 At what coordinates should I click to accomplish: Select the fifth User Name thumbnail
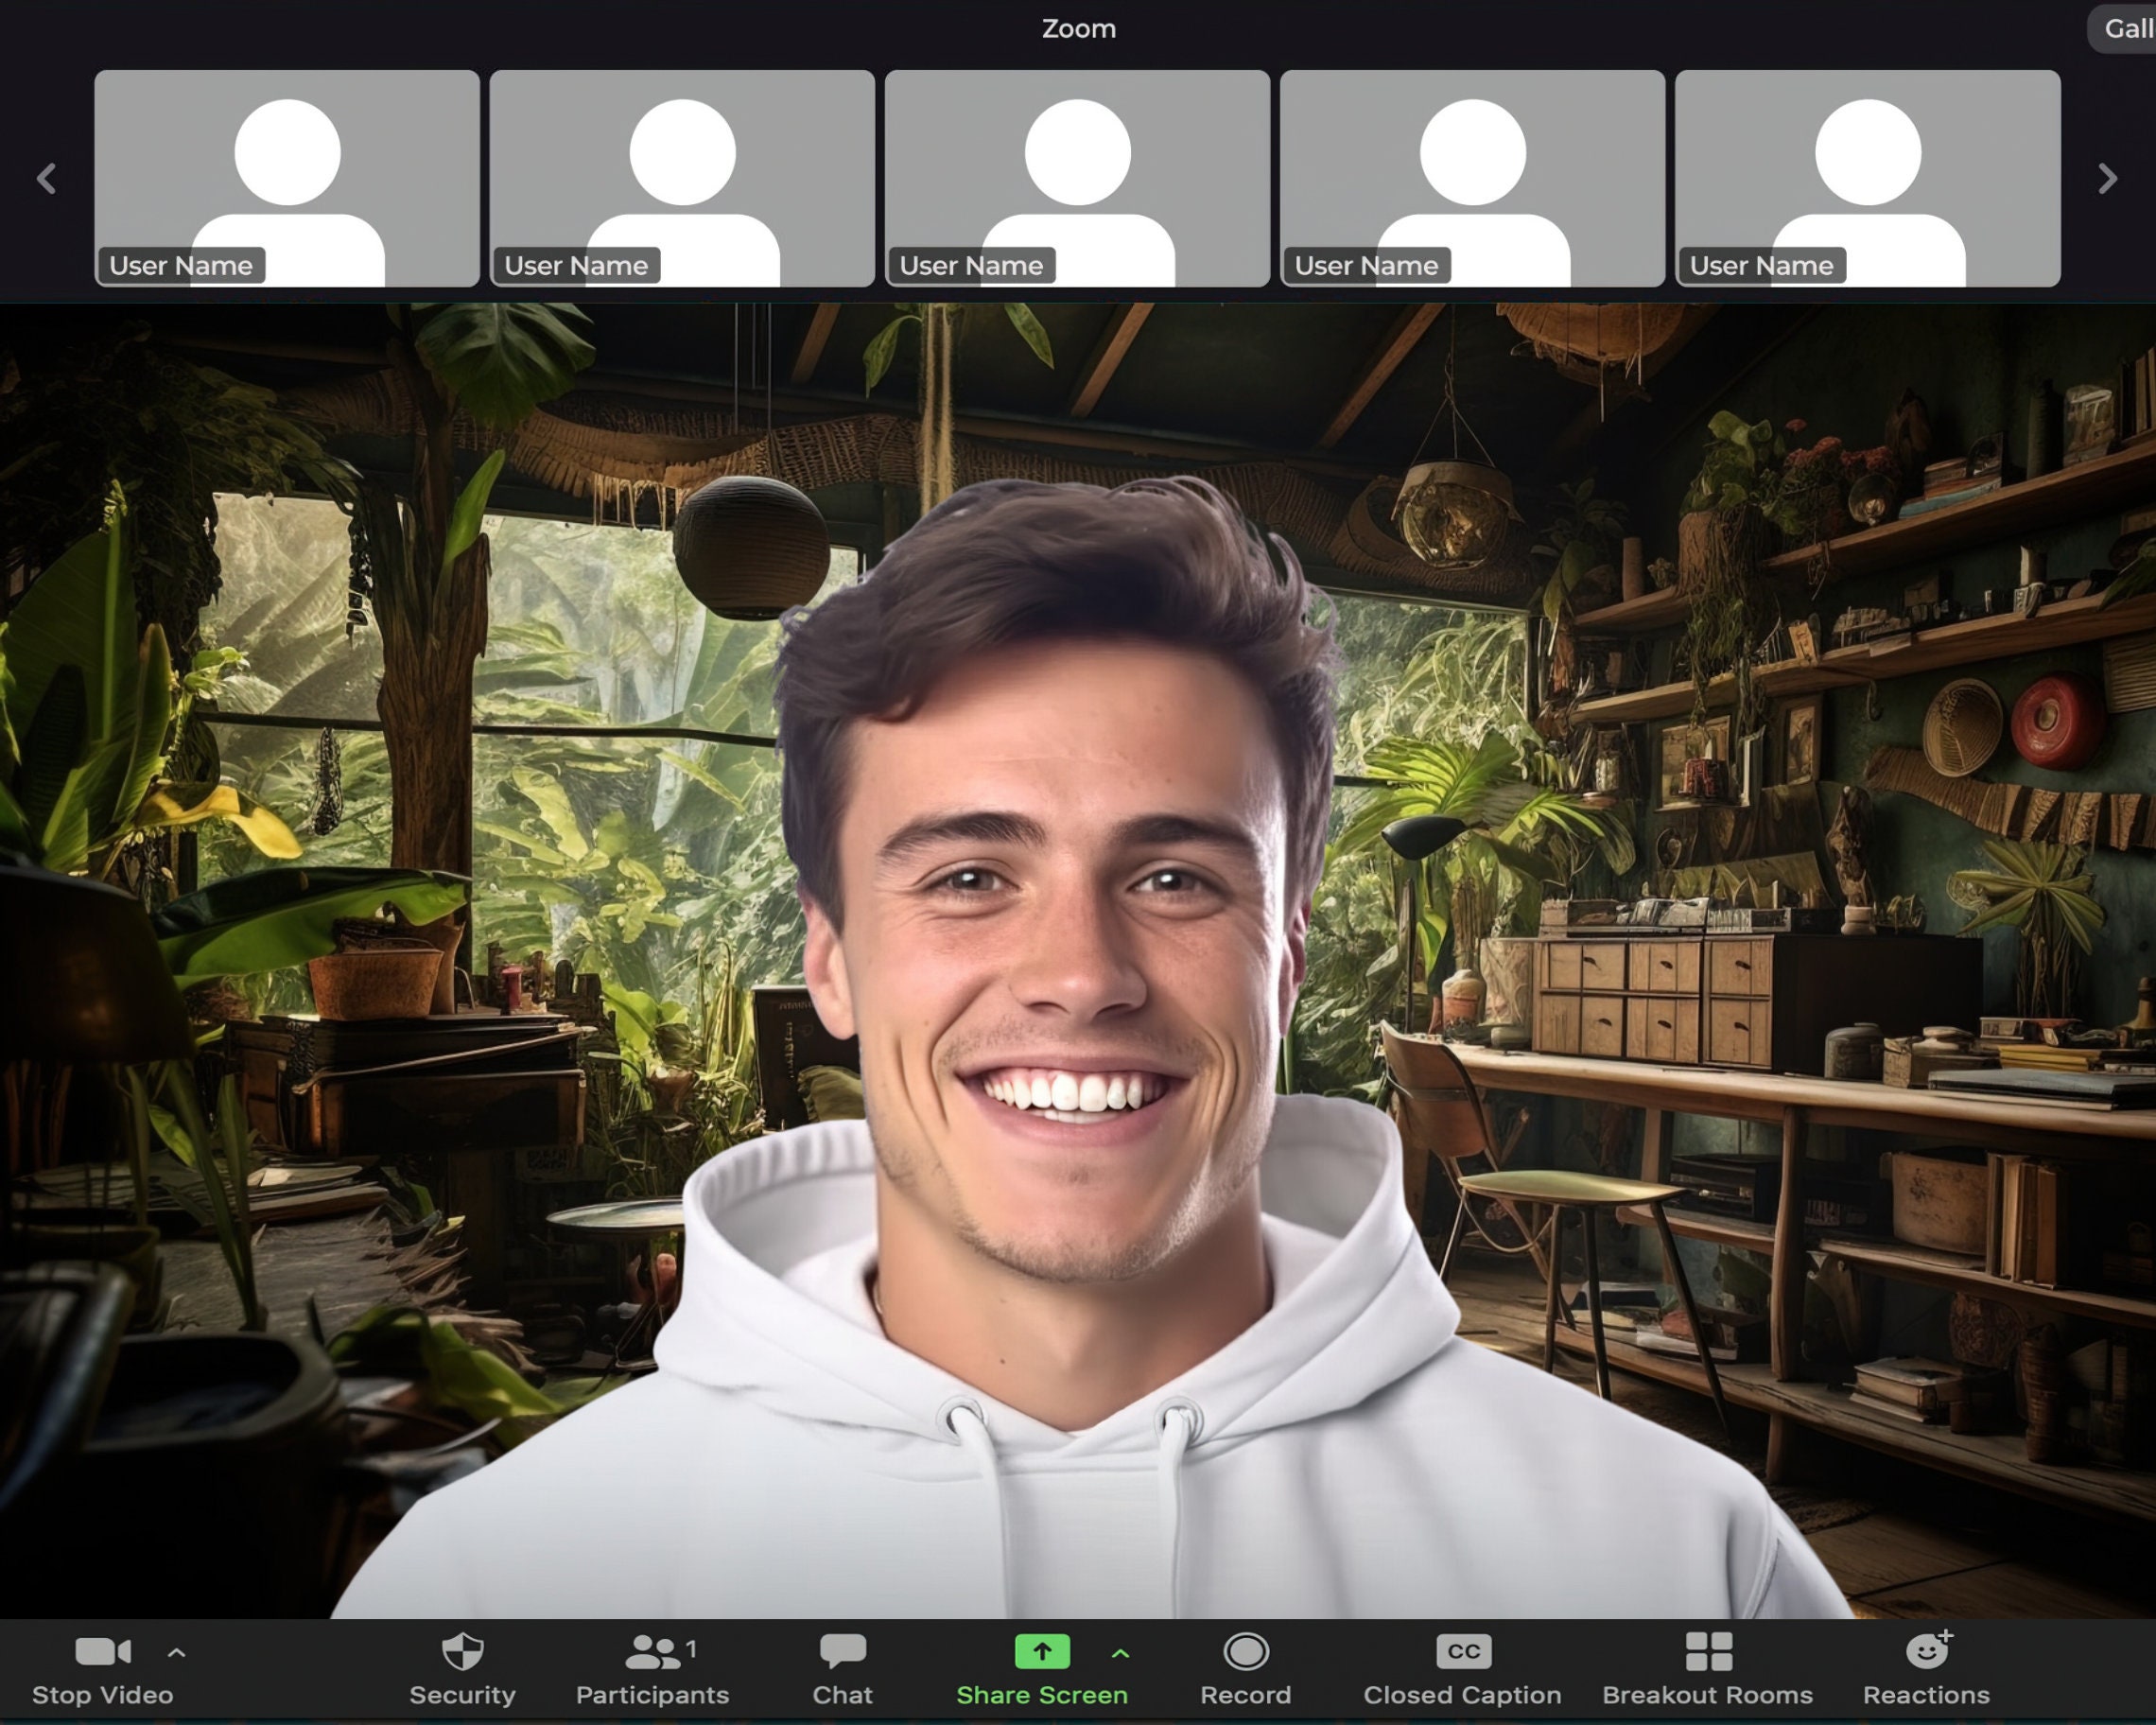point(1868,178)
